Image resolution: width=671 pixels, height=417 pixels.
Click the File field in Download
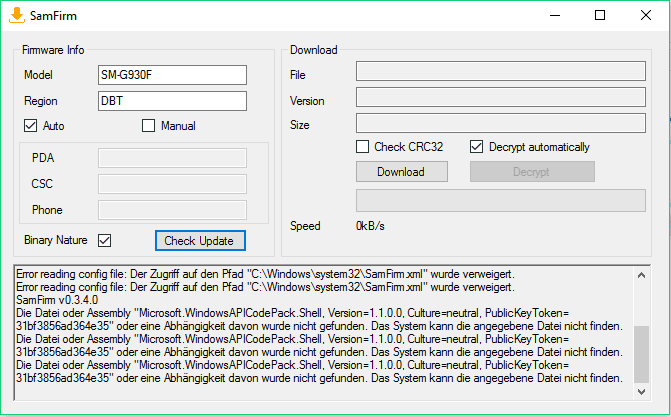(x=501, y=71)
